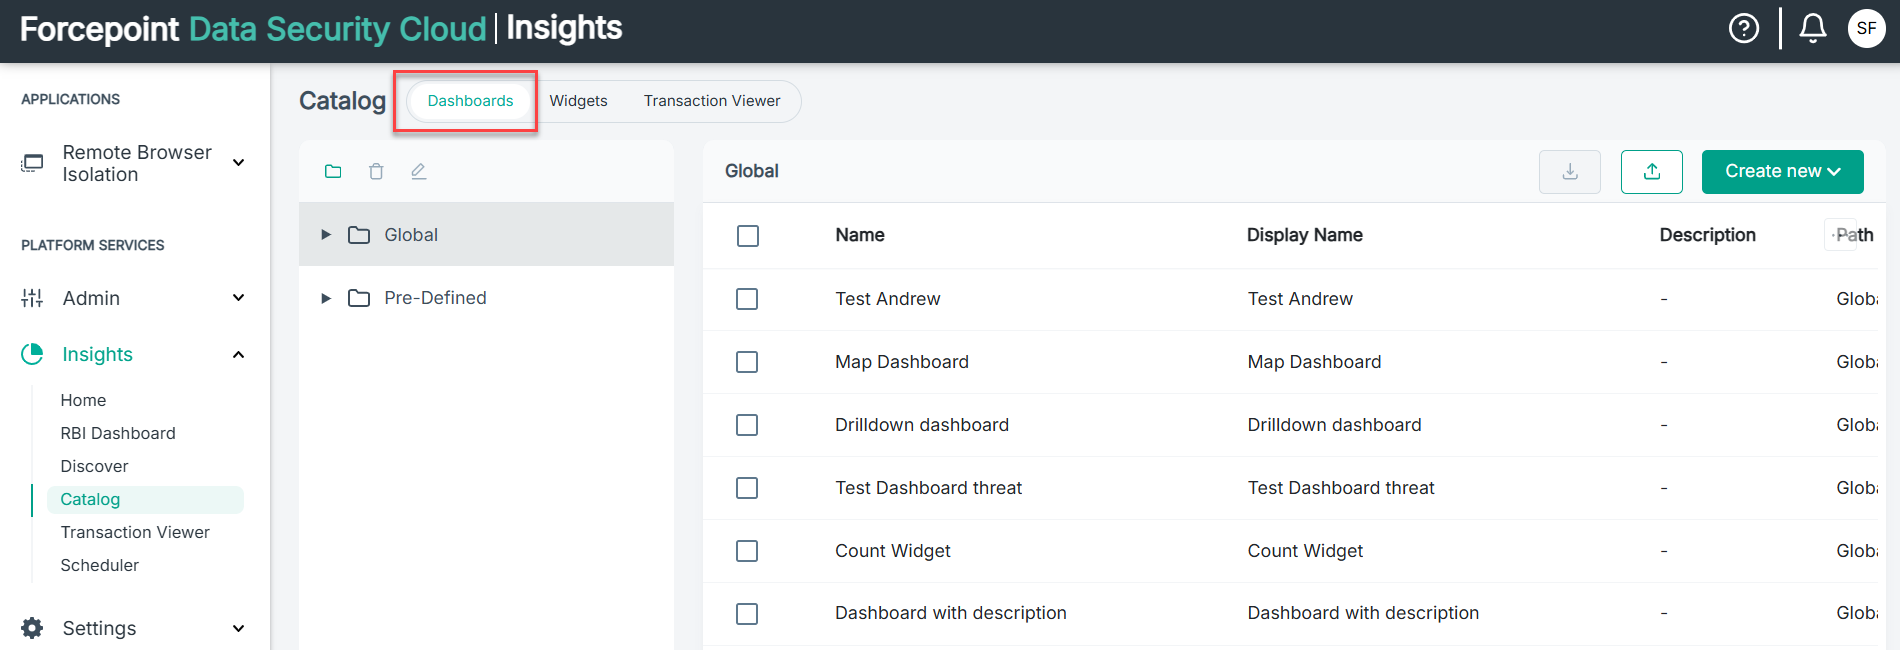Open Catalog in the sidebar
The height and width of the screenshot is (650, 1900).
pyautogui.click(x=145, y=499)
